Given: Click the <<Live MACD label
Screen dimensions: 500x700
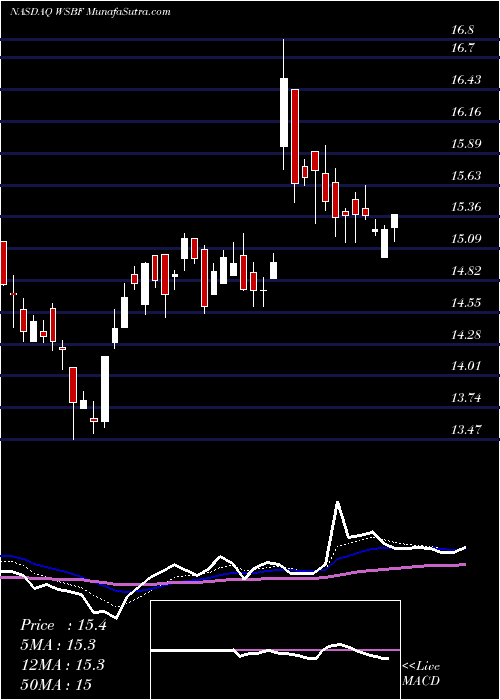Looking at the screenshot, I should coord(421,674).
